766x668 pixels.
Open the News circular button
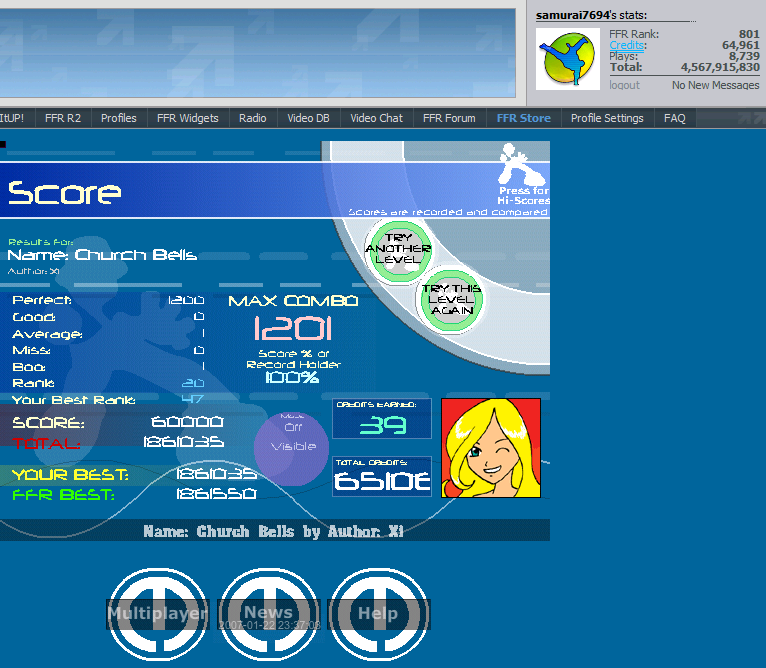268,613
